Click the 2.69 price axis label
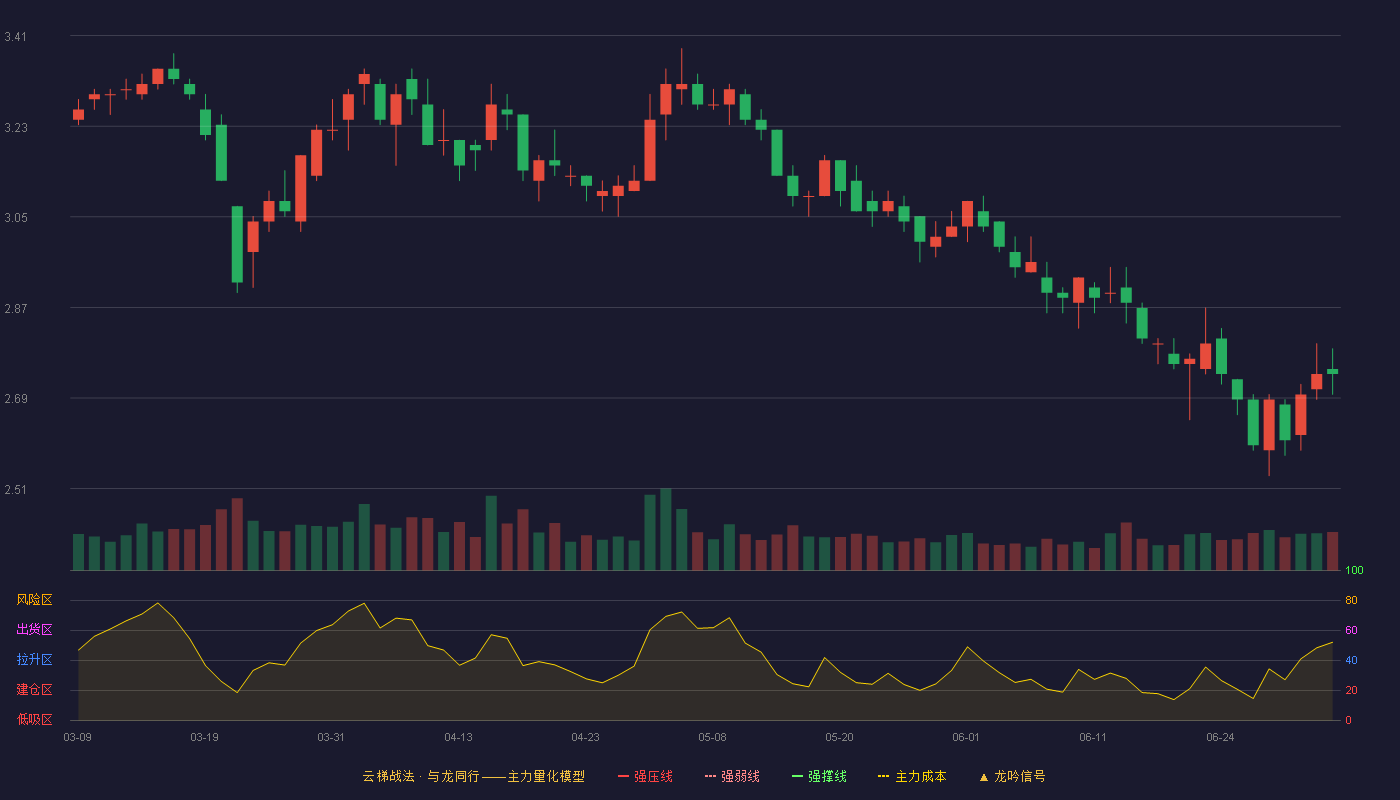 15,399
